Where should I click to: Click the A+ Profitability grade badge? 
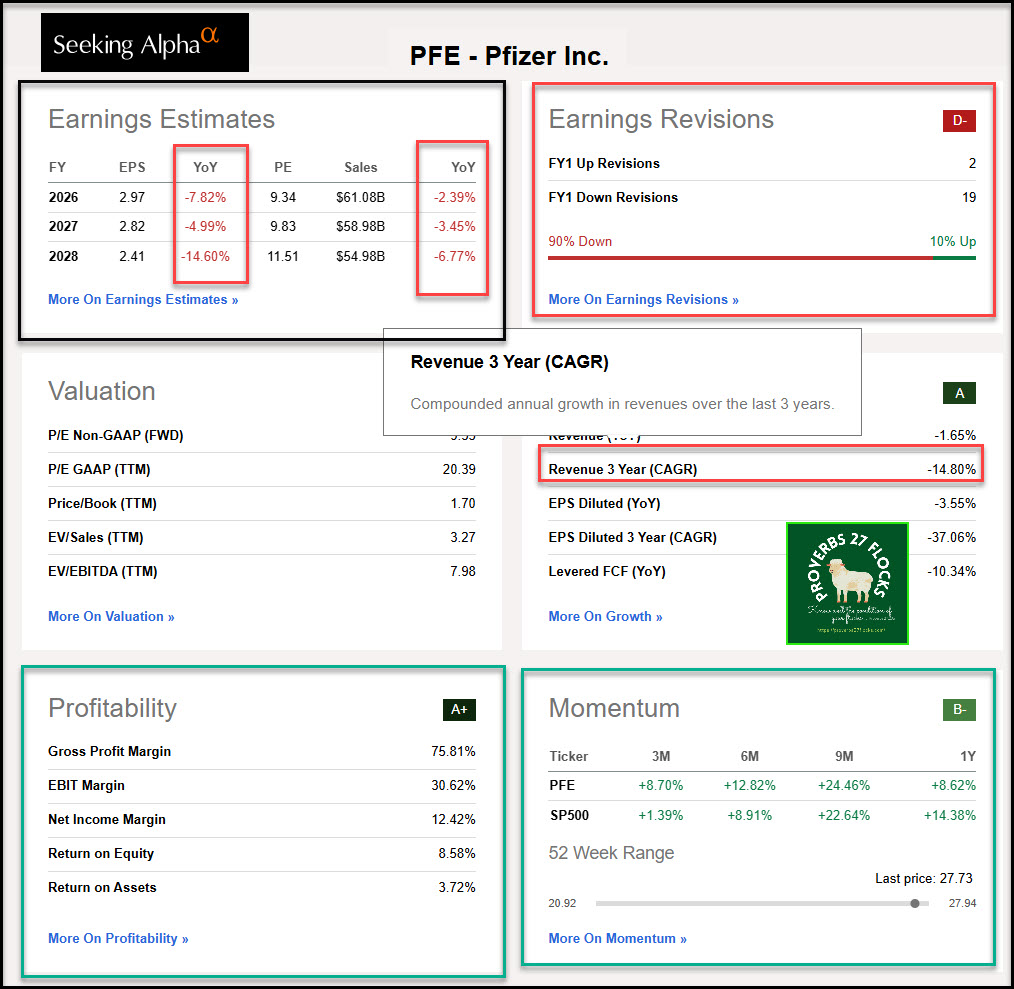click(x=459, y=710)
